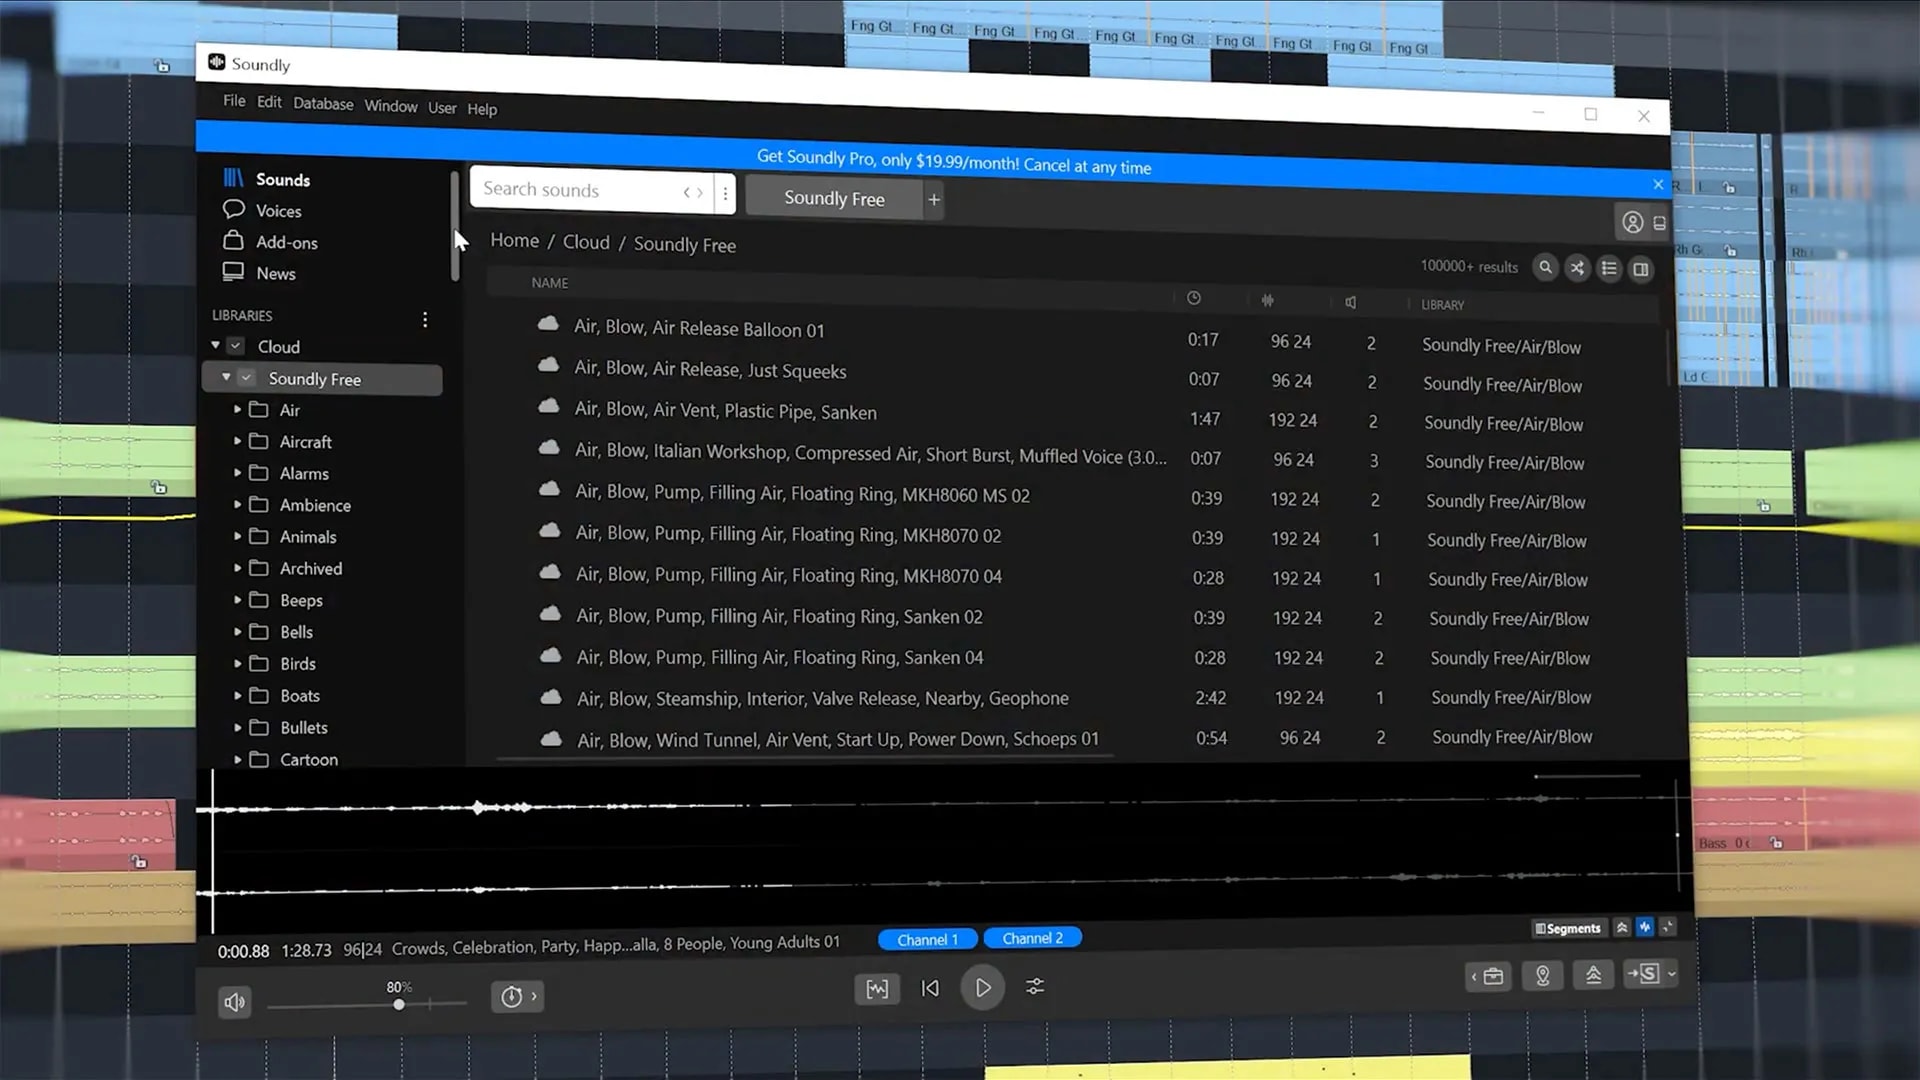Open the Database menu
The width and height of the screenshot is (1920, 1080).
pyautogui.click(x=323, y=103)
